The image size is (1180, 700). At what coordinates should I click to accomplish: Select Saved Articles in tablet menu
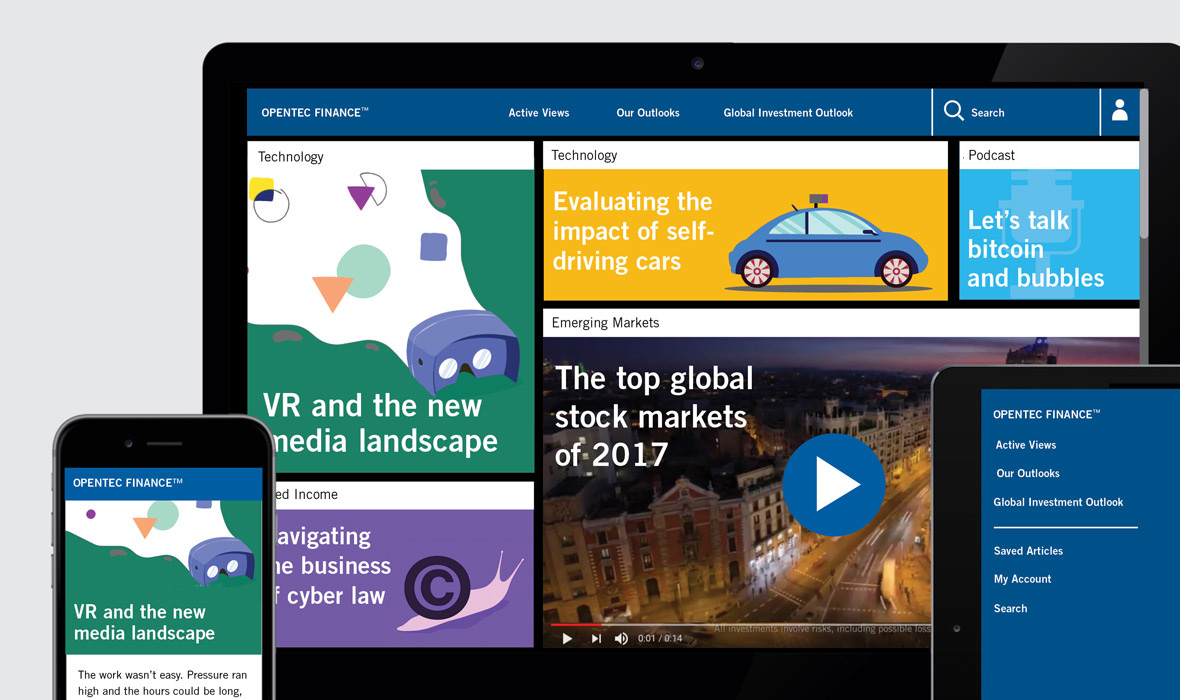[x=1028, y=551]
